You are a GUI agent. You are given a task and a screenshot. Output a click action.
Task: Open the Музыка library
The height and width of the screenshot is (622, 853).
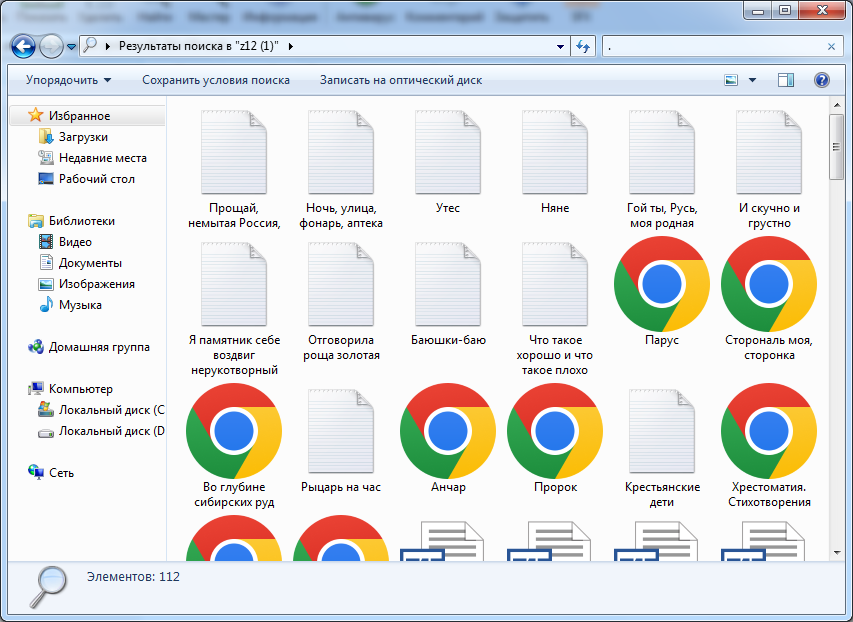click(x=80, y=305)
